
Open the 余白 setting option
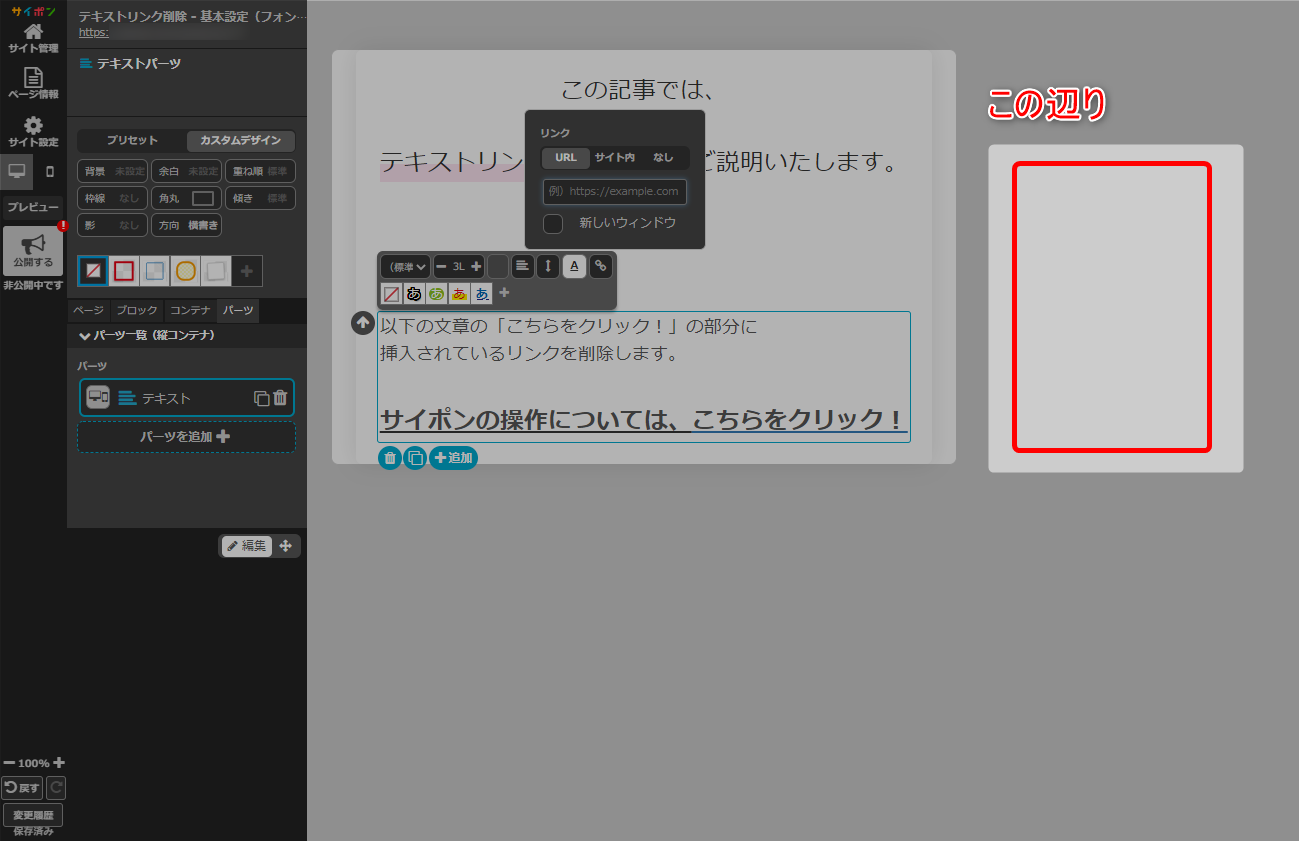click(186, 171)
